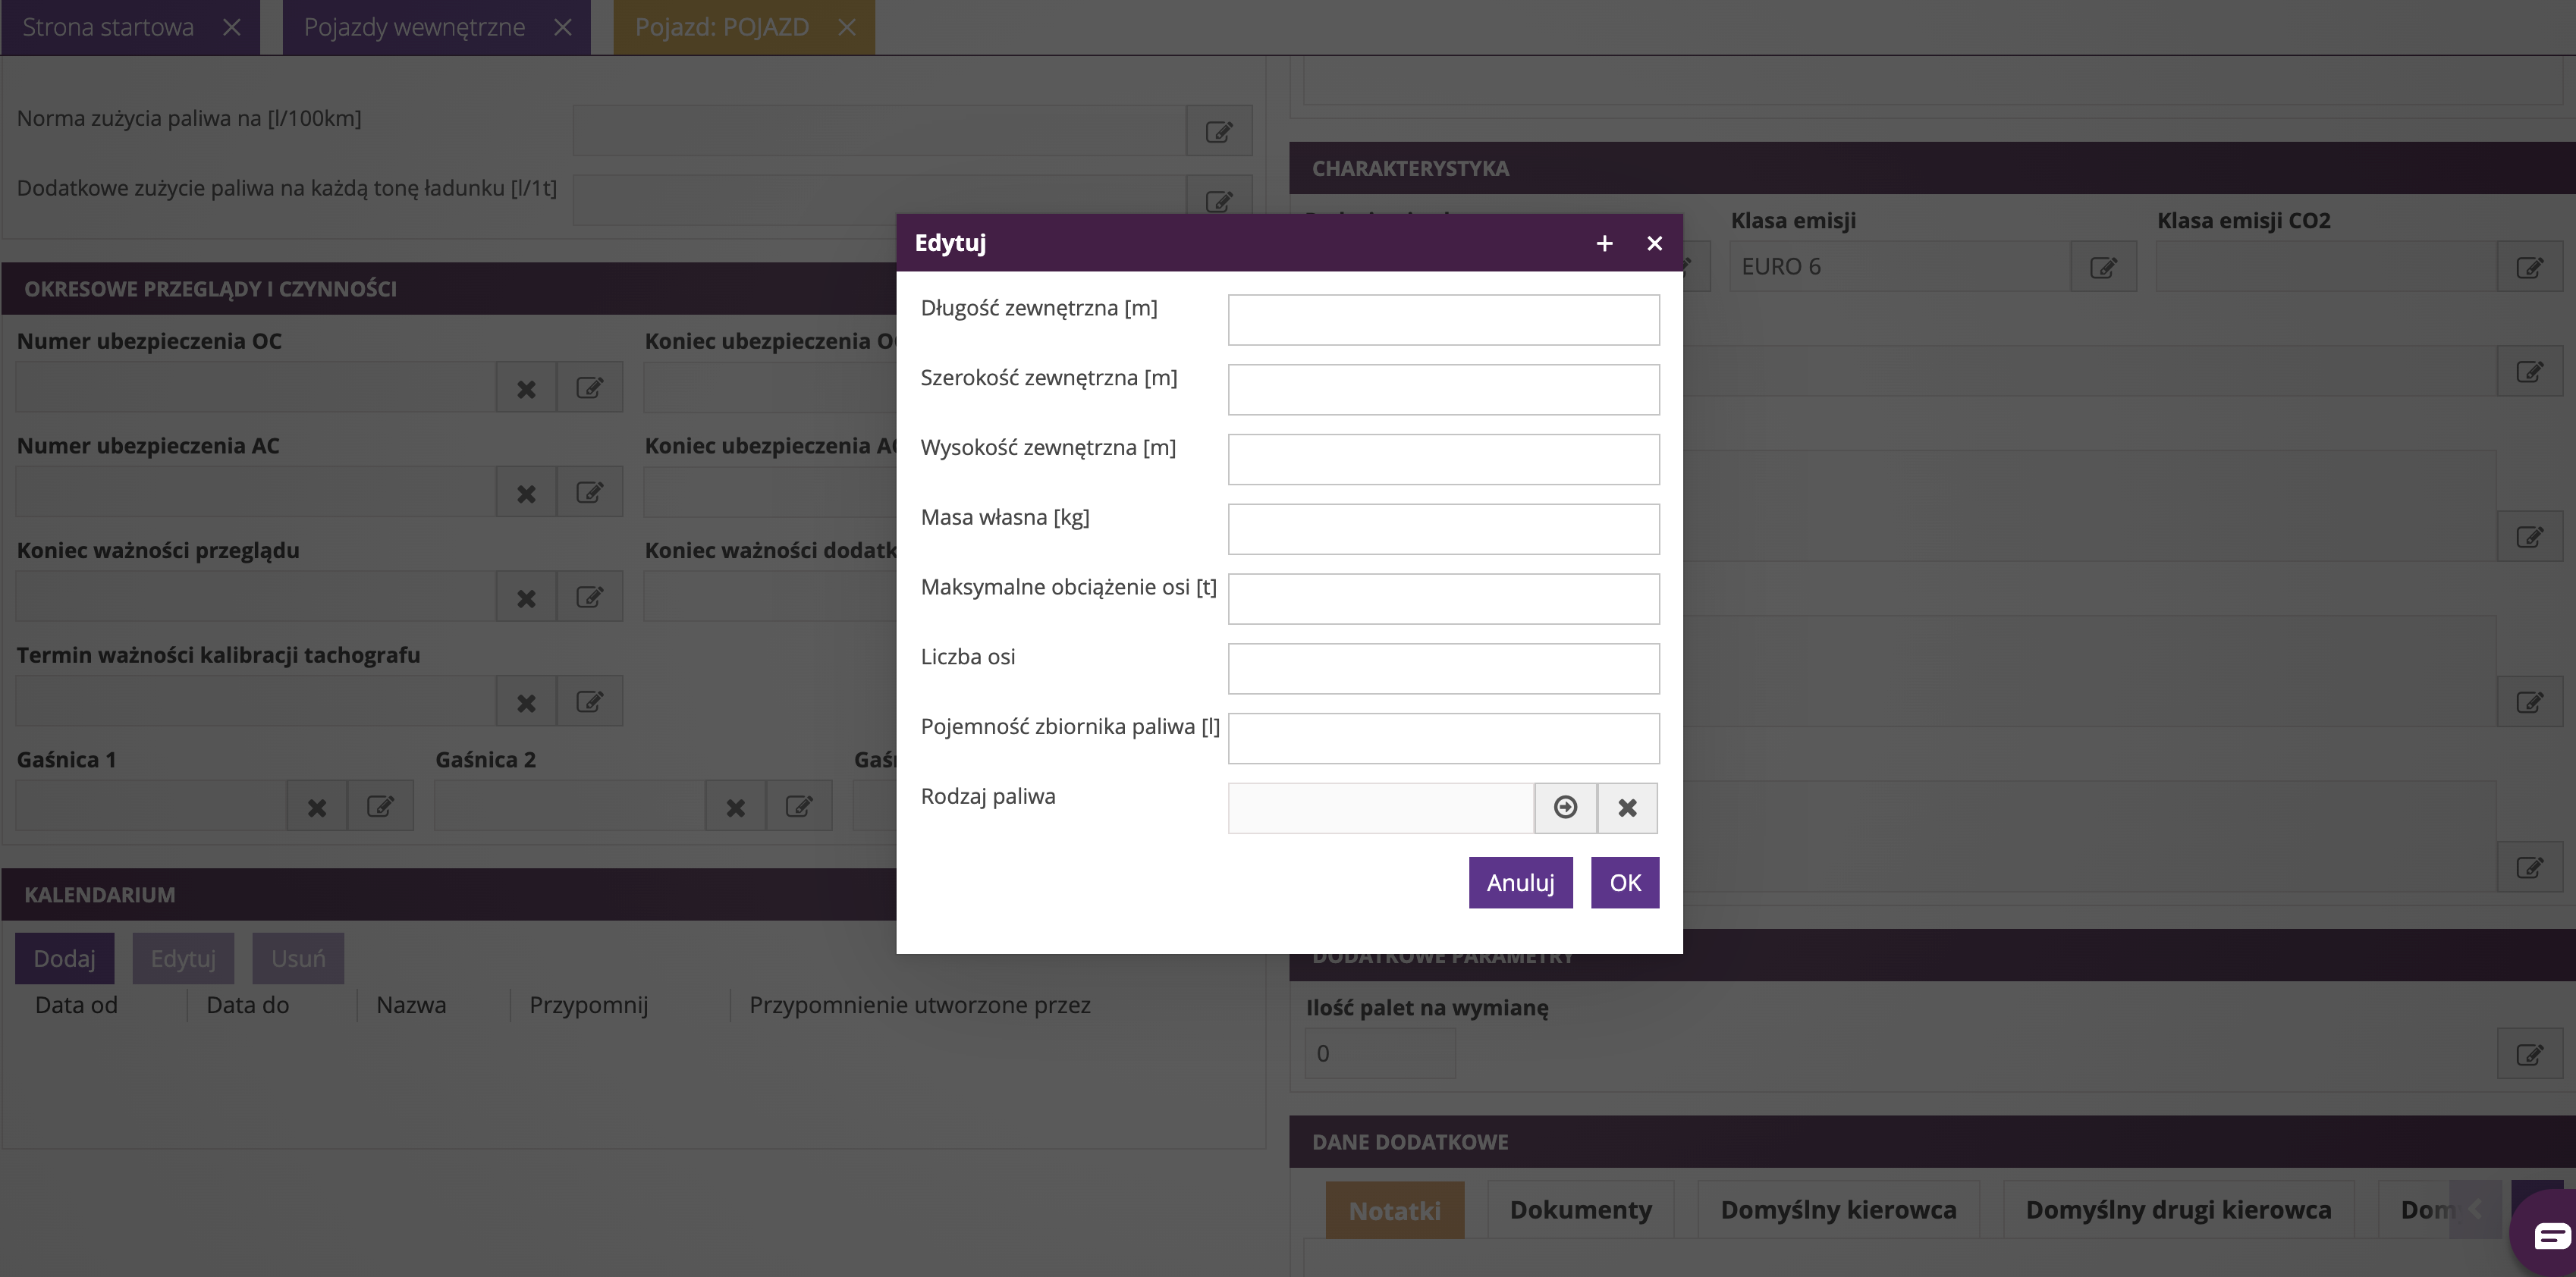This screenshot has height=1277, width=2576.
Task: Clear Numer ubezpieczenia OC with X icon
Action: click(x=526, y=388)
